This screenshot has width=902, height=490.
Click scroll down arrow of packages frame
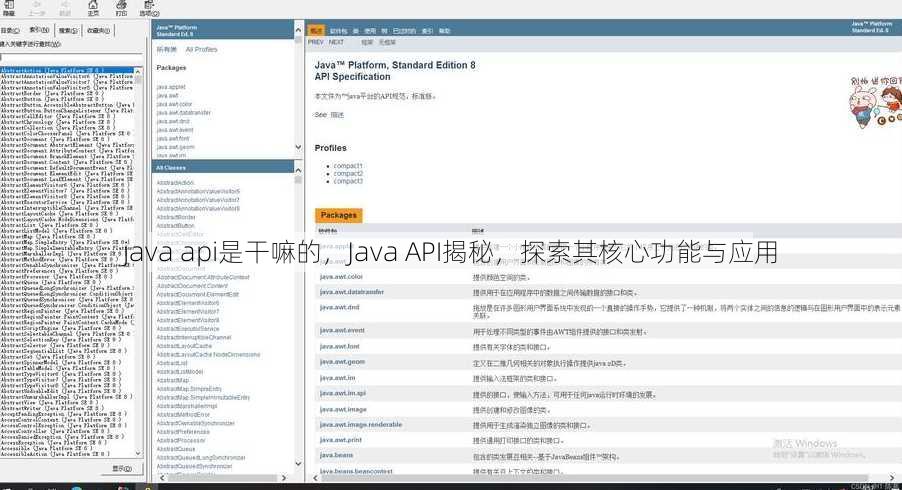click(298, 147)
